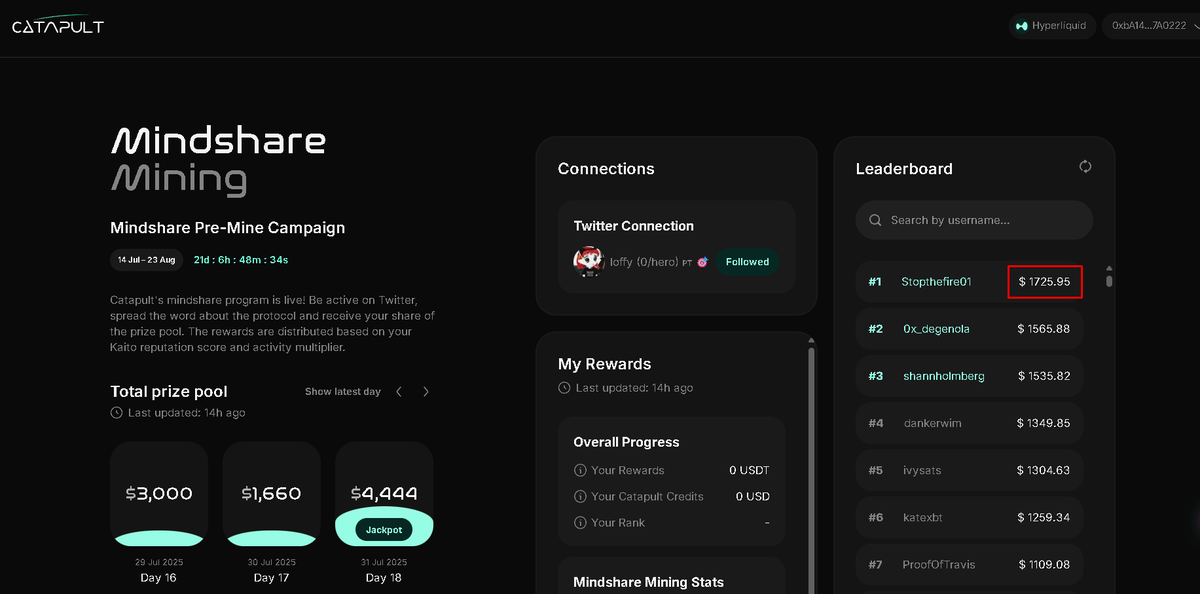The width and height of the screenshot is (1200, 594).
Task: Click the $ 1725.95 reward value
Action: pyautogui.click(x=1044, y=282)
